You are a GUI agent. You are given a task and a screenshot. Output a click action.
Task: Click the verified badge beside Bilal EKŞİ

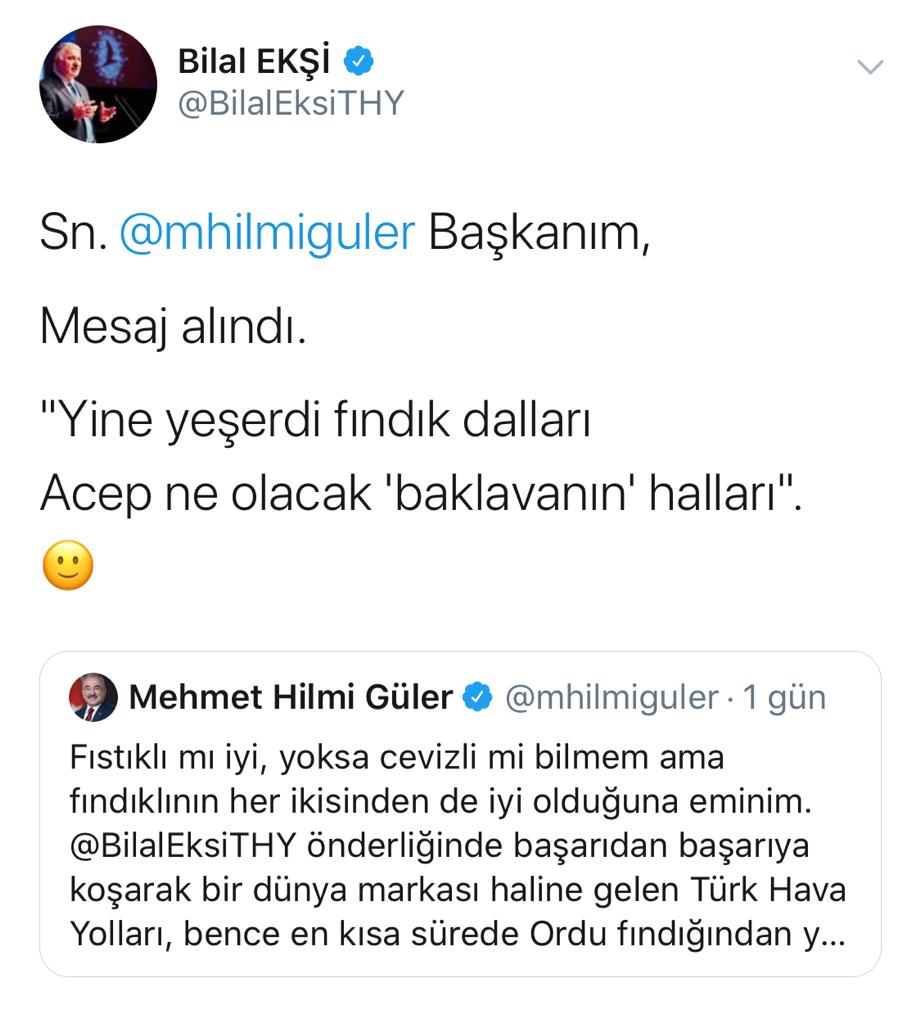pos(359,62)
